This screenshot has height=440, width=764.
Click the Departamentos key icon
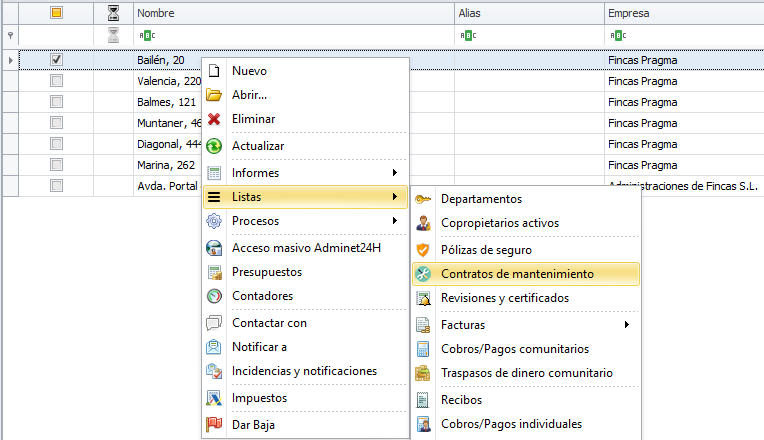(423, 199)
